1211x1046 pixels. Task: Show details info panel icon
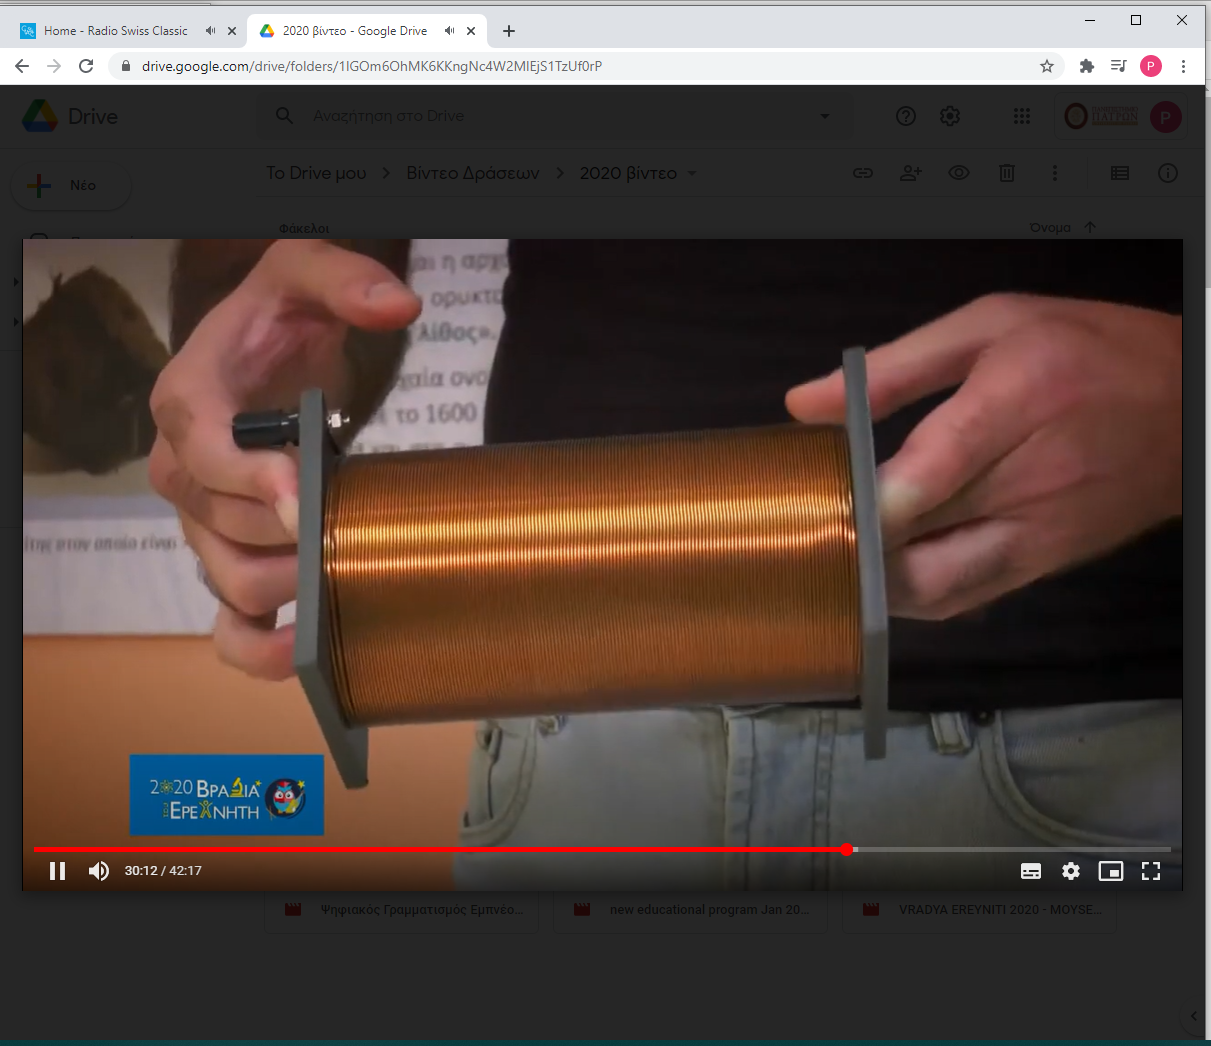pos(1168,173)
